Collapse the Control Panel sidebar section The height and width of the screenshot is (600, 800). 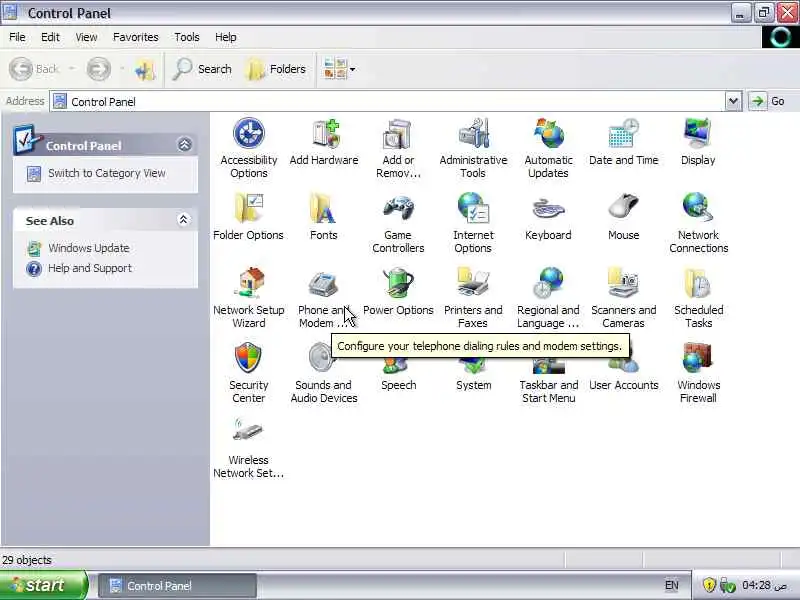(184, 145)
